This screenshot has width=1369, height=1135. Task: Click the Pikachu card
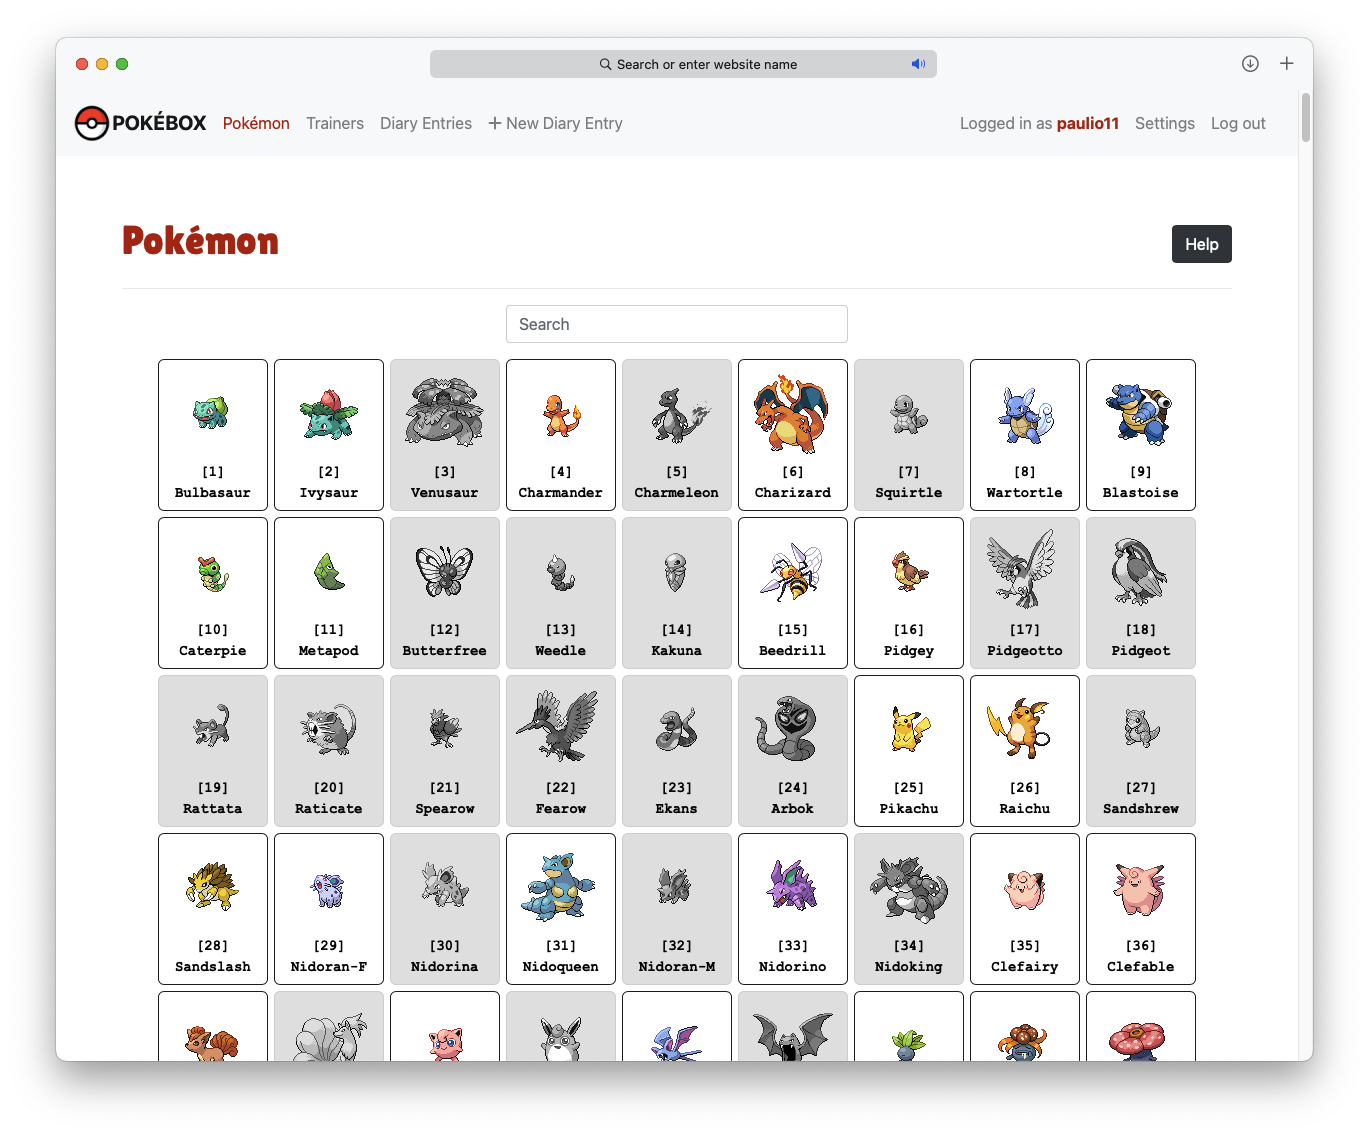pos(909,751)
